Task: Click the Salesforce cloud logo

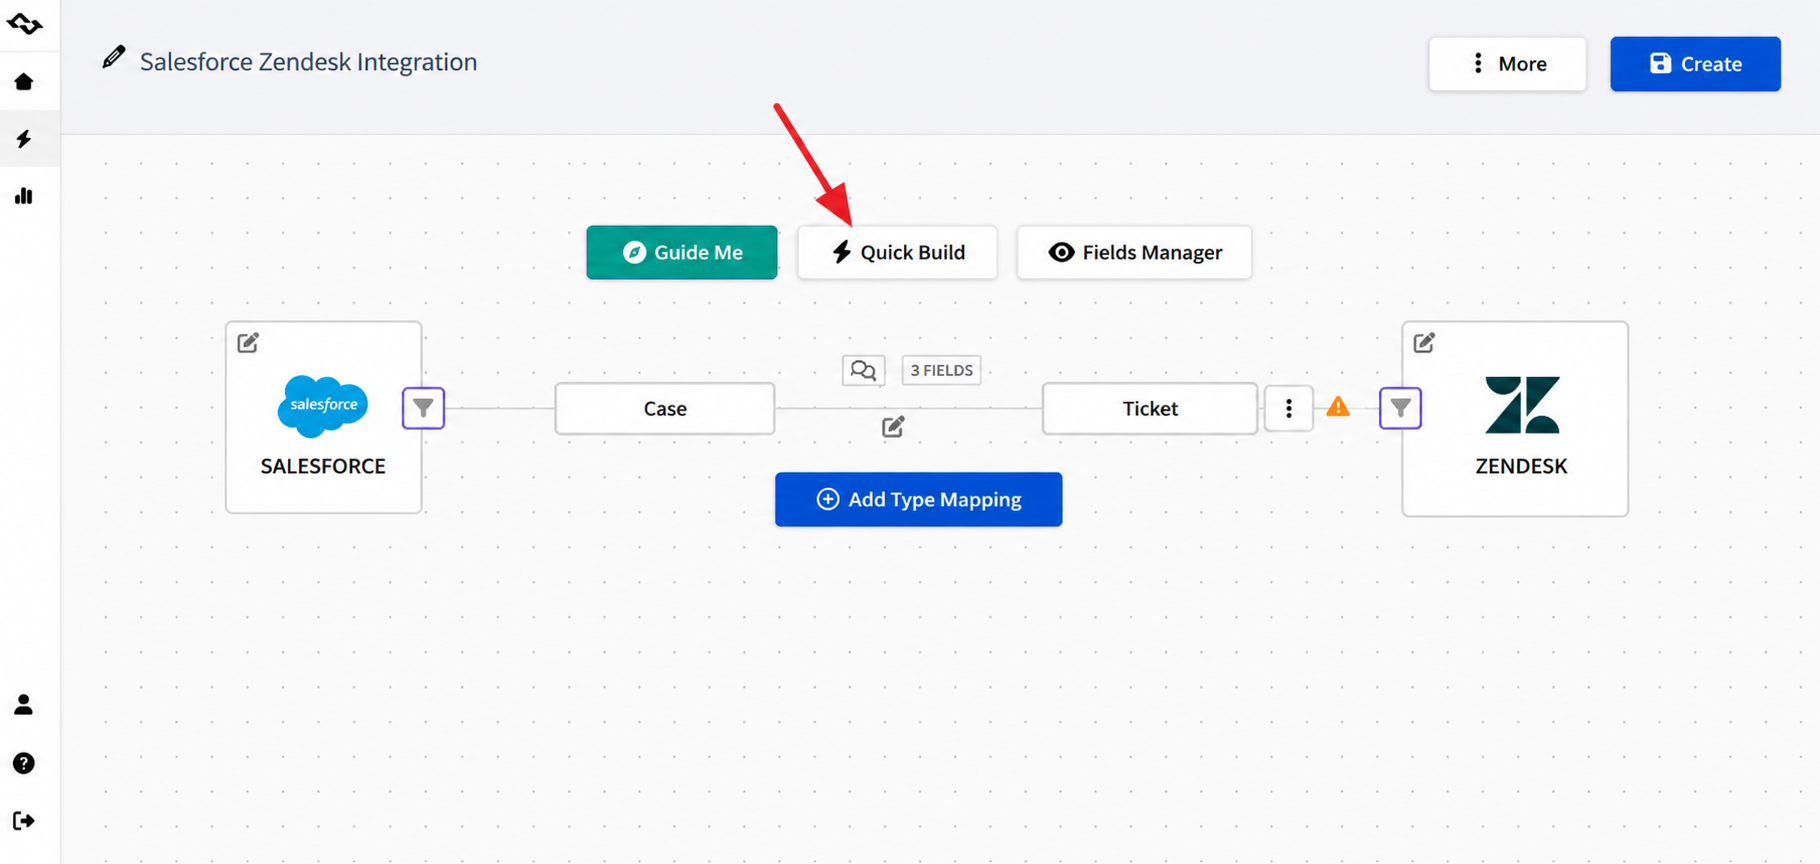Action: [x=322, y=405]
